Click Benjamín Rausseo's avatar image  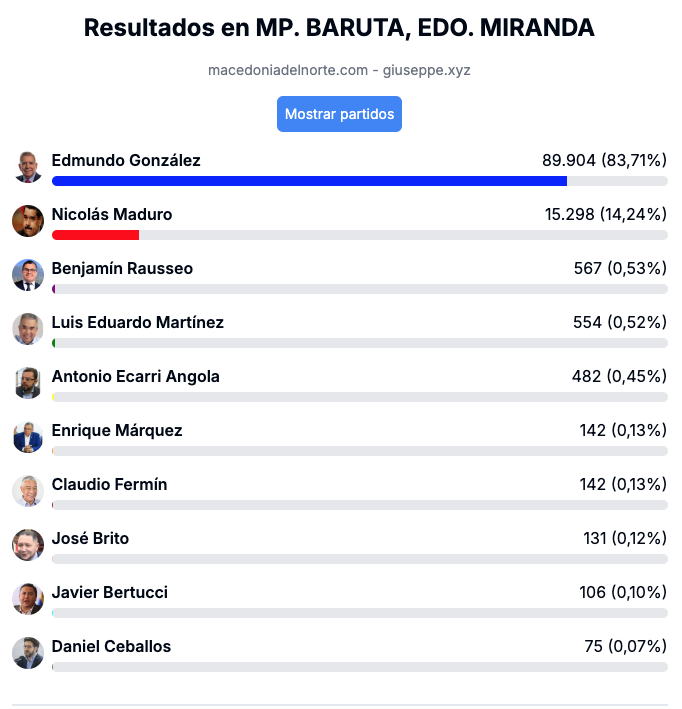coord(28,275)
